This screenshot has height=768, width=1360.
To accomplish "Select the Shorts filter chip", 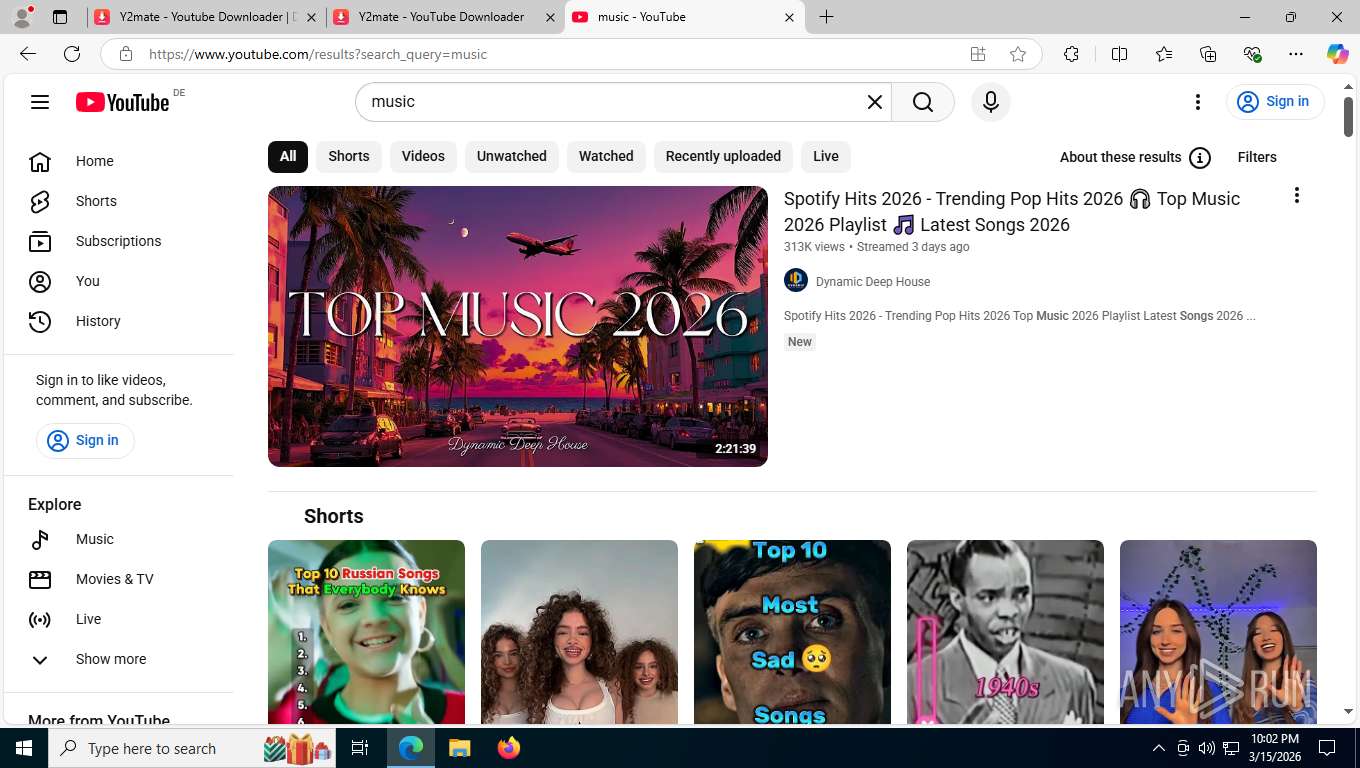I will coord(349,157).
